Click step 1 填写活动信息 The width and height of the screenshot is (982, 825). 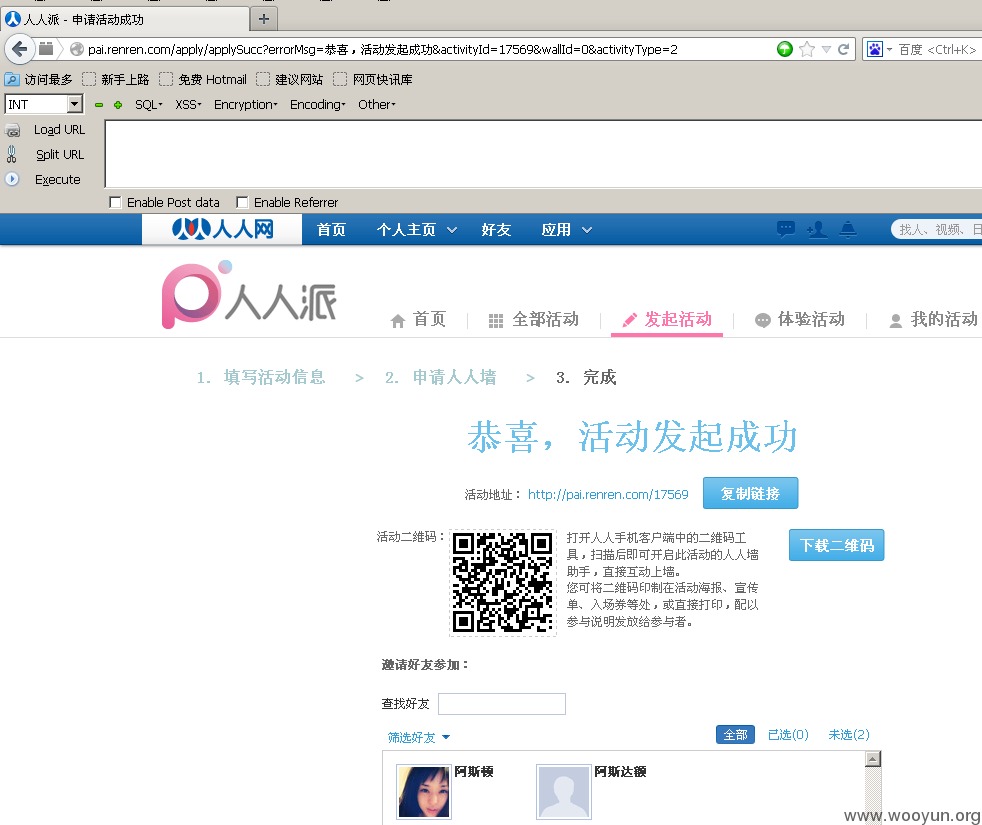pyautogui.click(x=261, y=377)
